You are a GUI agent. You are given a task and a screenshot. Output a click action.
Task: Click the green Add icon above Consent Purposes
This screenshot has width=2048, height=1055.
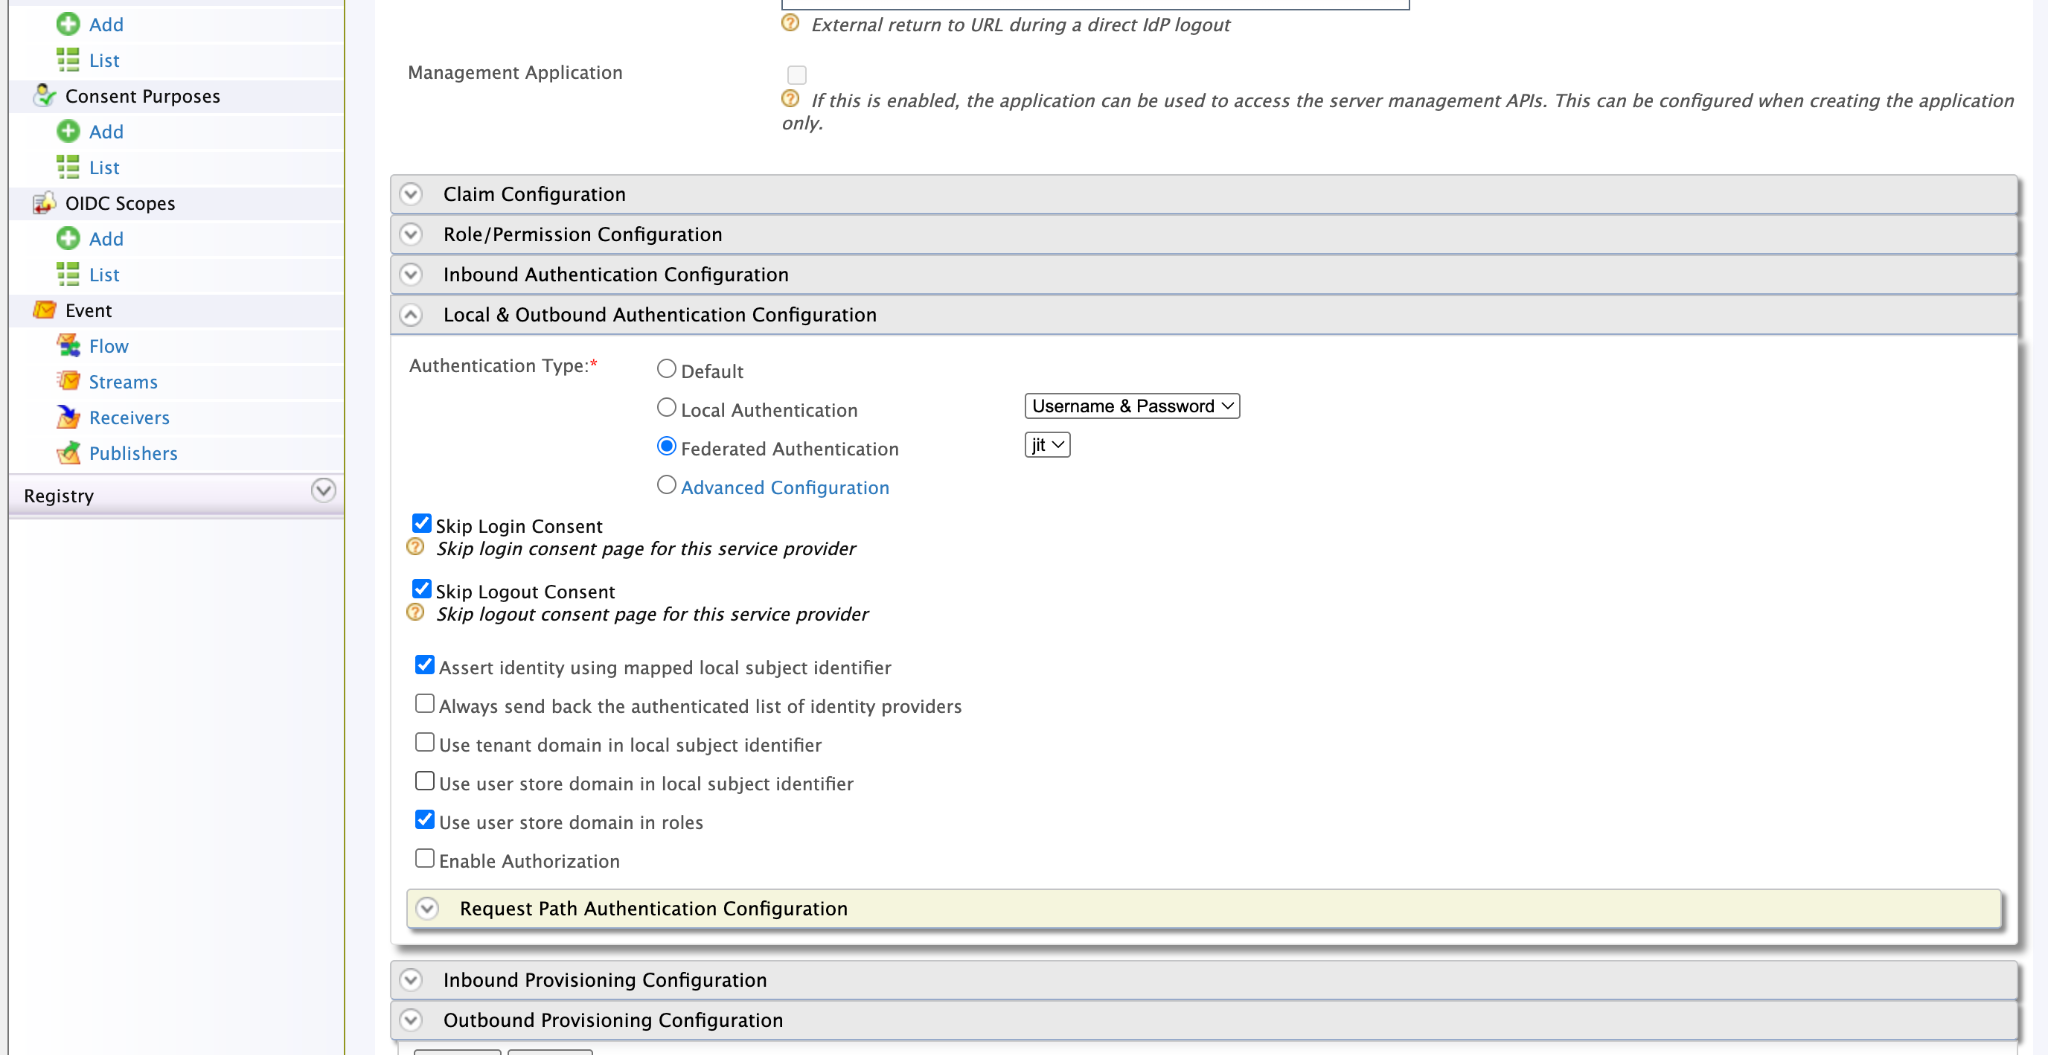[x=68, y=24]
